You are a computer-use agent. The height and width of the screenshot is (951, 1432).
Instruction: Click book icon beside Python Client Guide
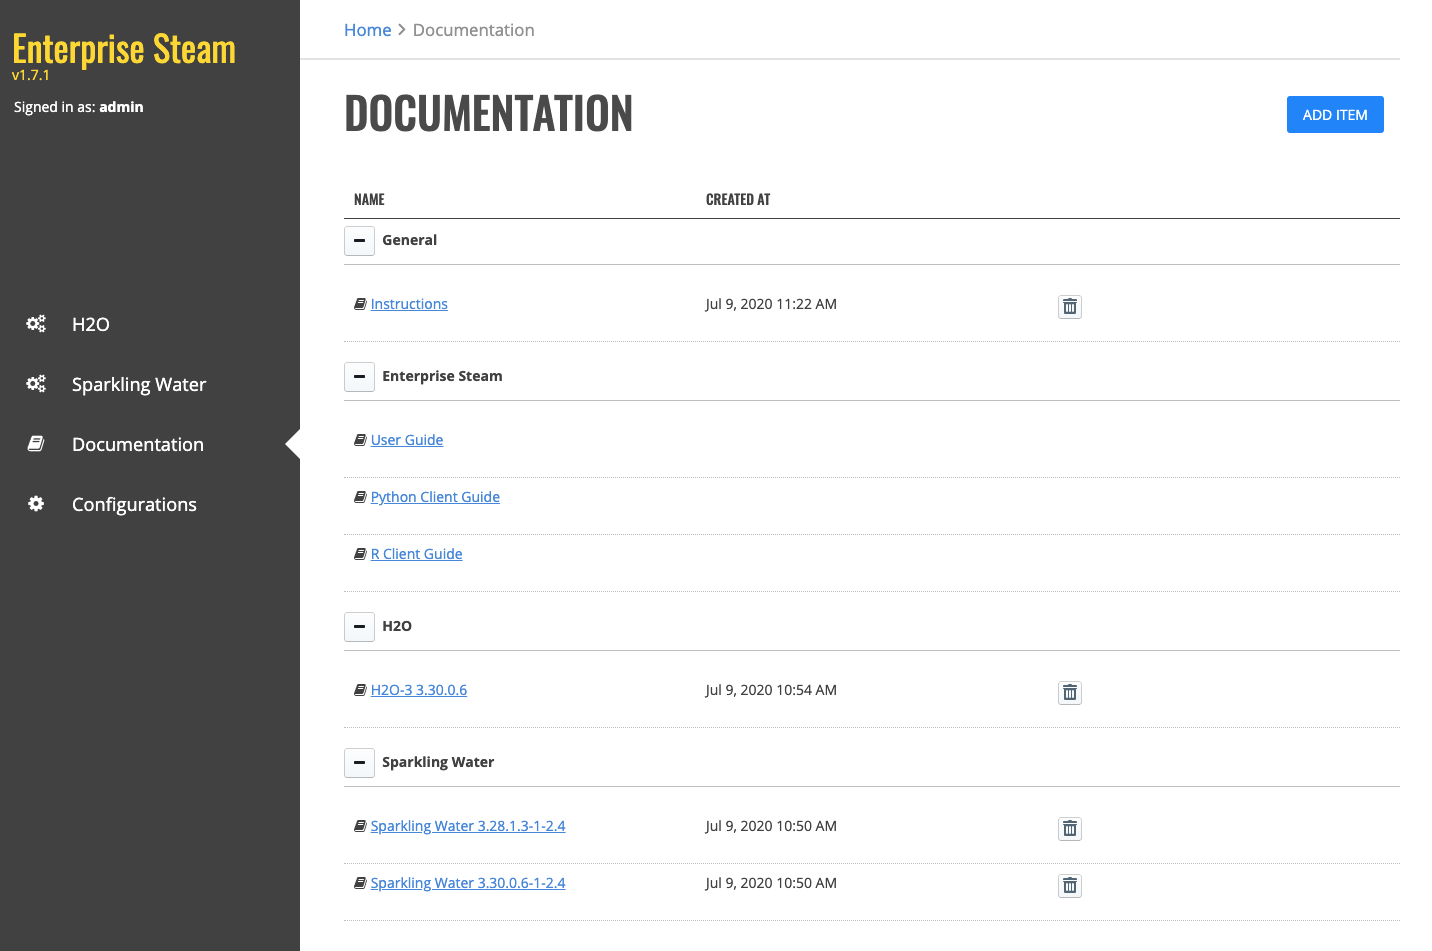coord(360,497)
